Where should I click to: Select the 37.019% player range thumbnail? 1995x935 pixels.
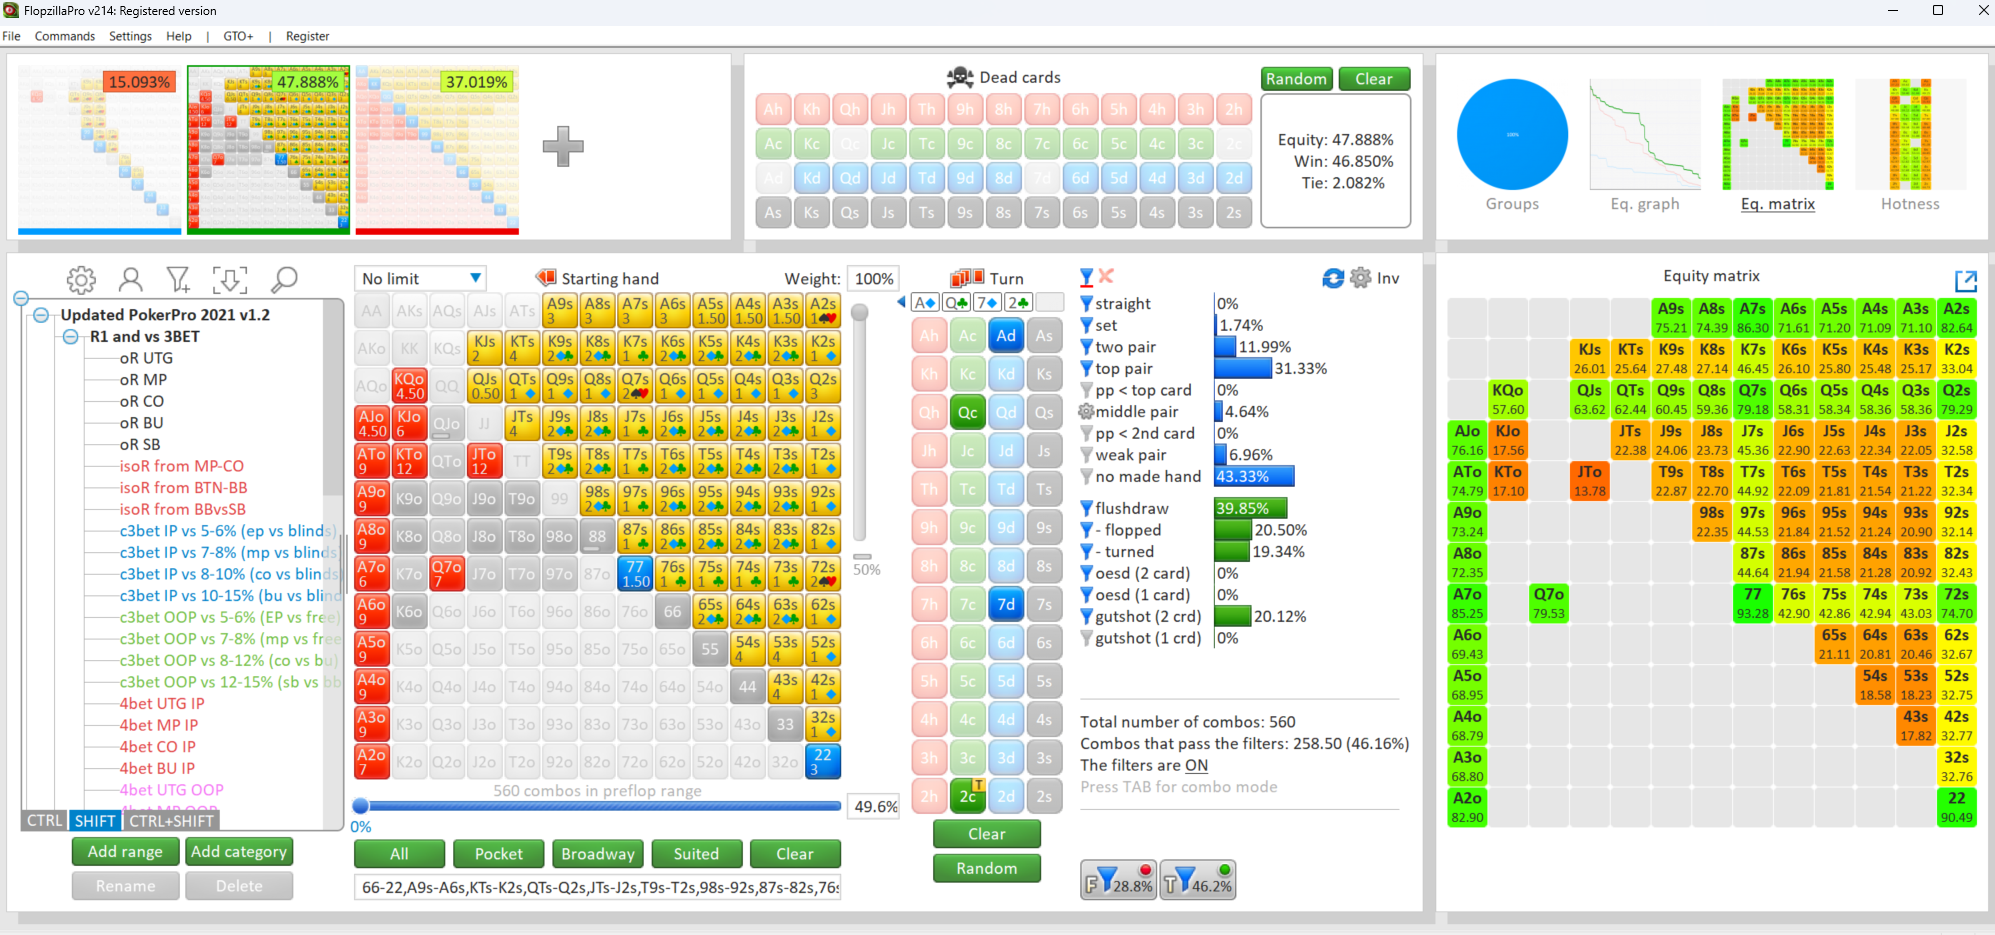[x=437, y=150]
